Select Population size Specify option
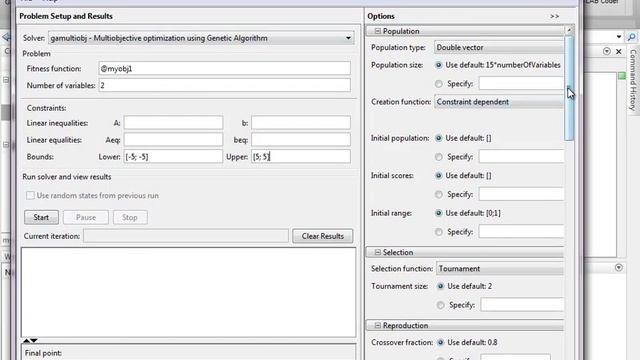640x360 pixels. [x=439, y=84]
